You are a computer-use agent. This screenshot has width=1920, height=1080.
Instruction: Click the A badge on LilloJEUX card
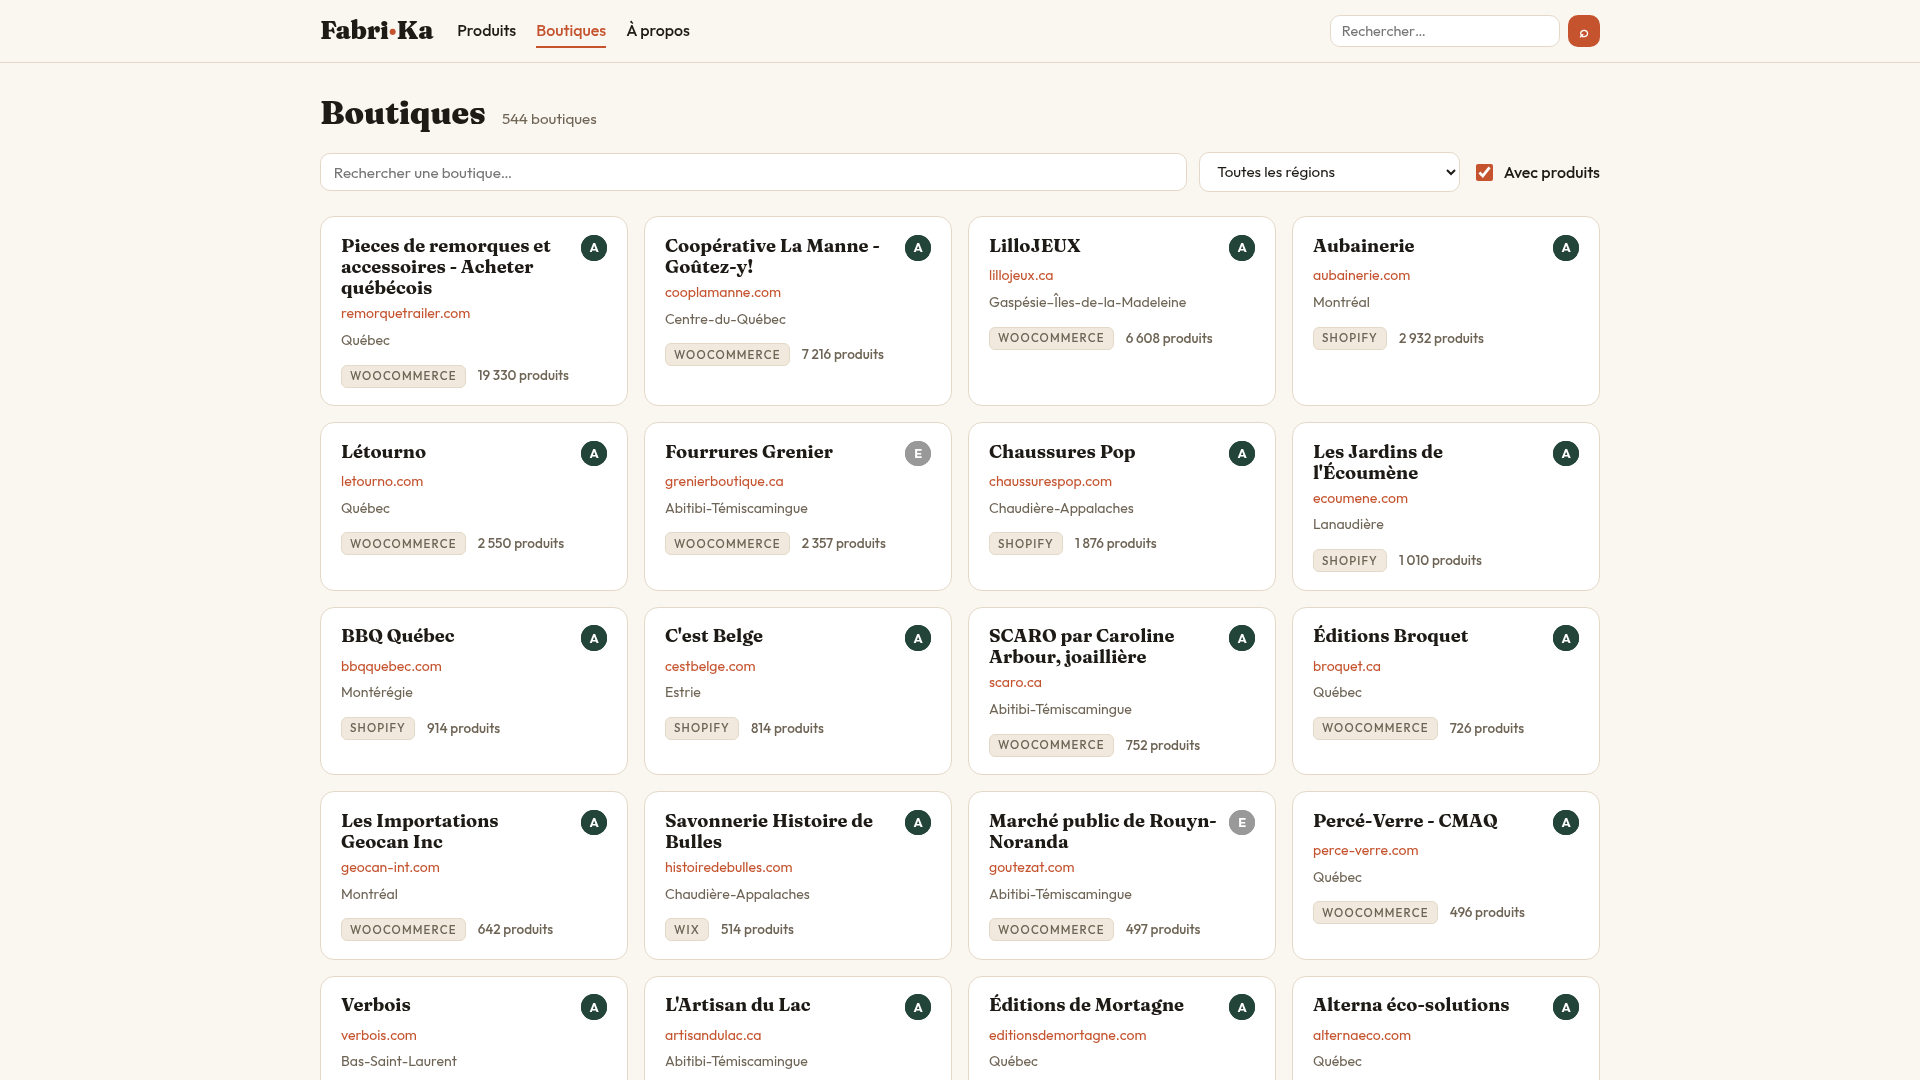(1242, 248)
